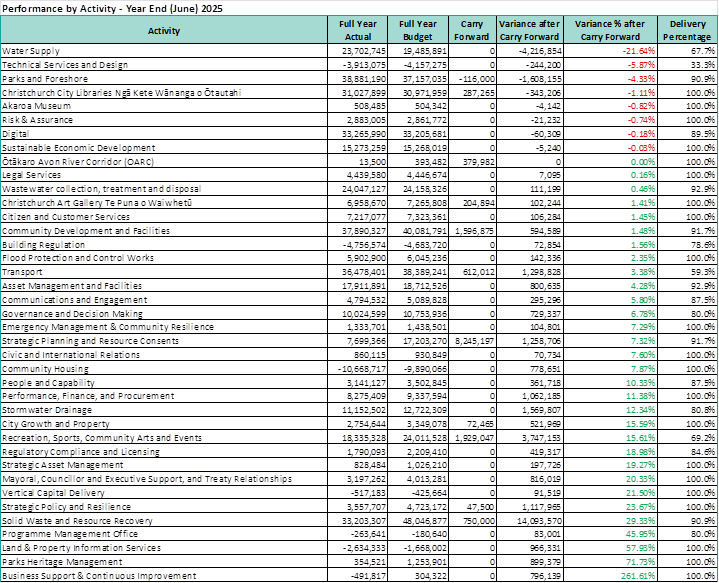This screenshot has height=583, width=719.
Task: Select the Water Supply activity cell
Action: pos(28,48)
